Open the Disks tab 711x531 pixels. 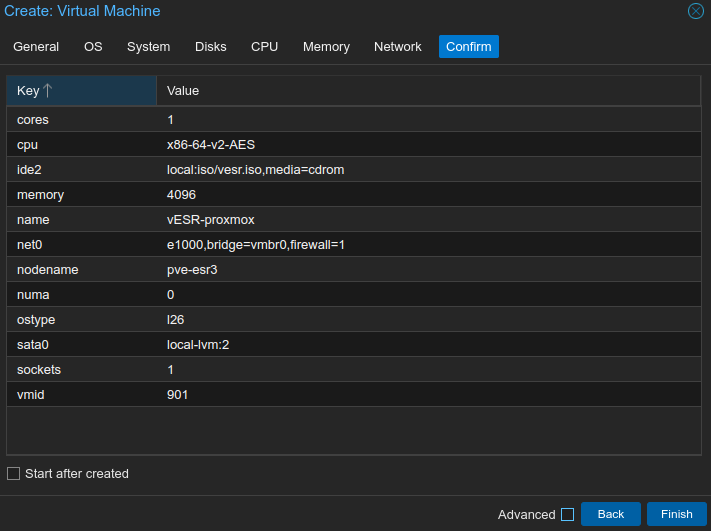click(x=210, y=47)
